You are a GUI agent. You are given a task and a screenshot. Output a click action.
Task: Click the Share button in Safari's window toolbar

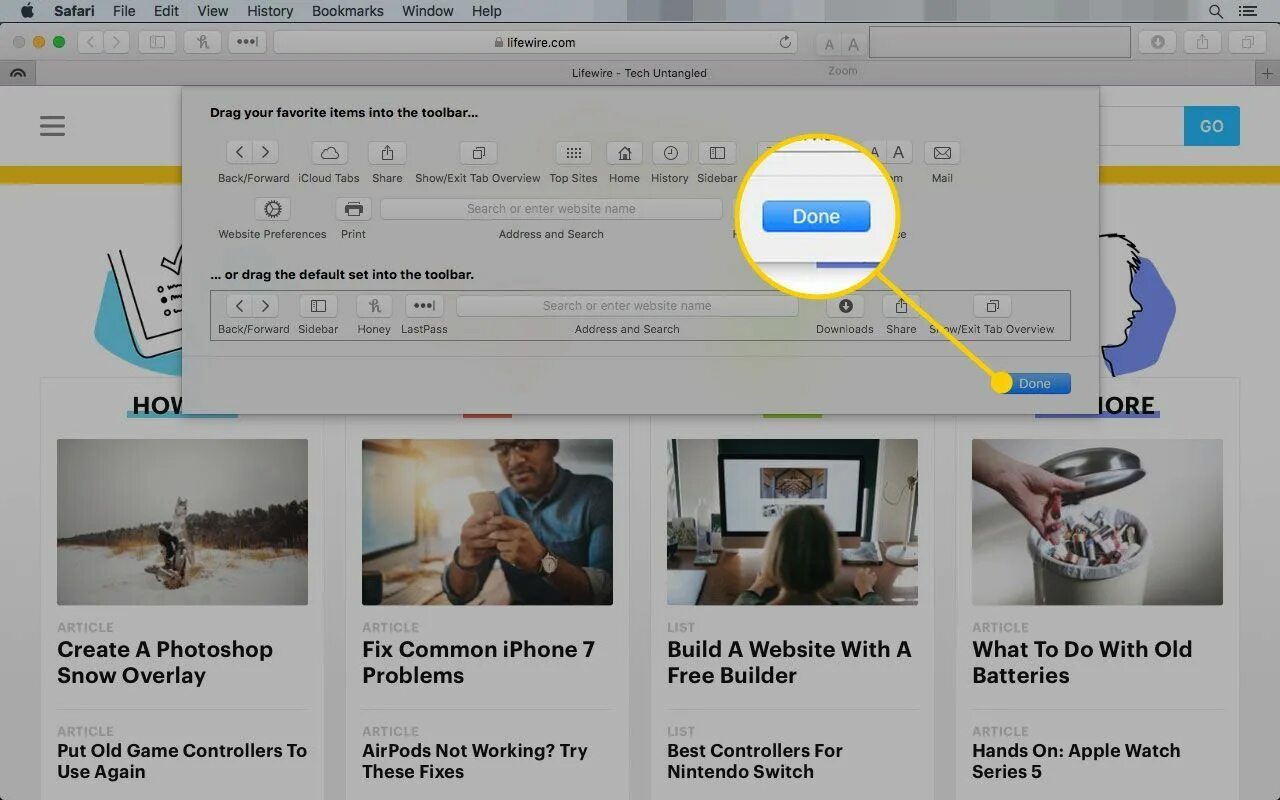[x=1203, y=42]
